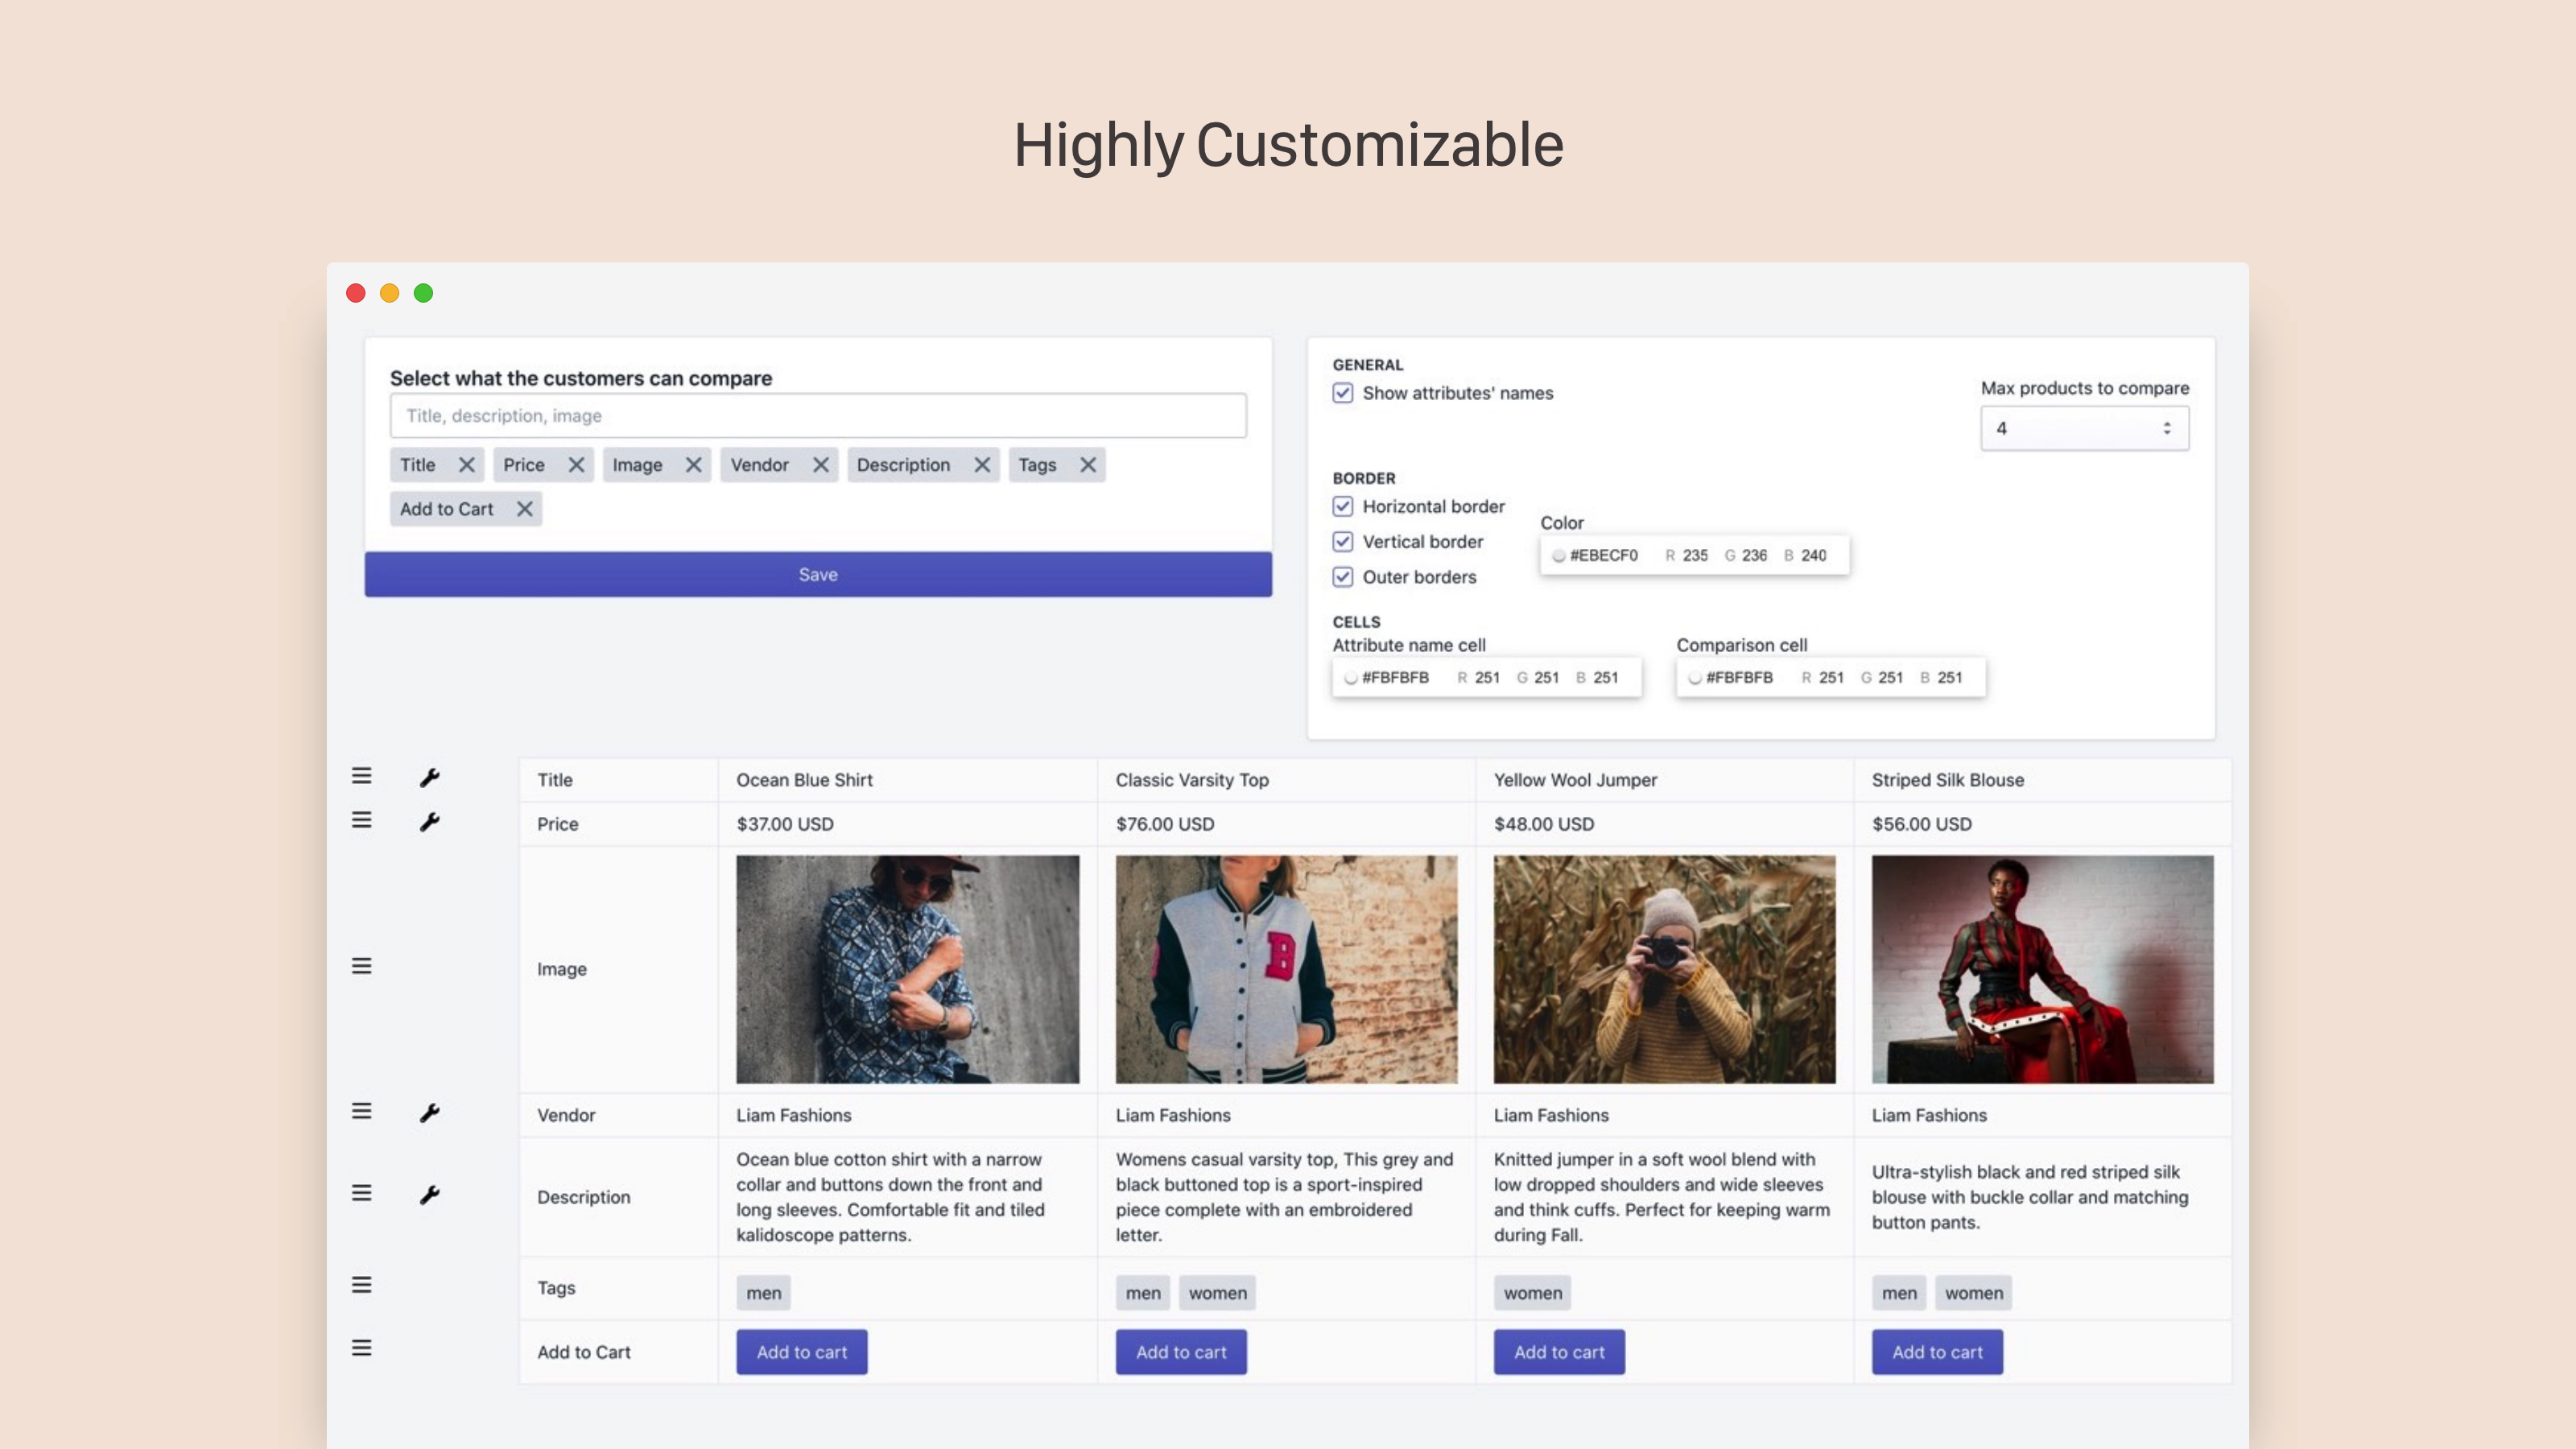This screenshot has width=2576, height=1449.
Task: Click the Comparison cell color picker
Action: pyautogui.click(x=1694, y=678)
